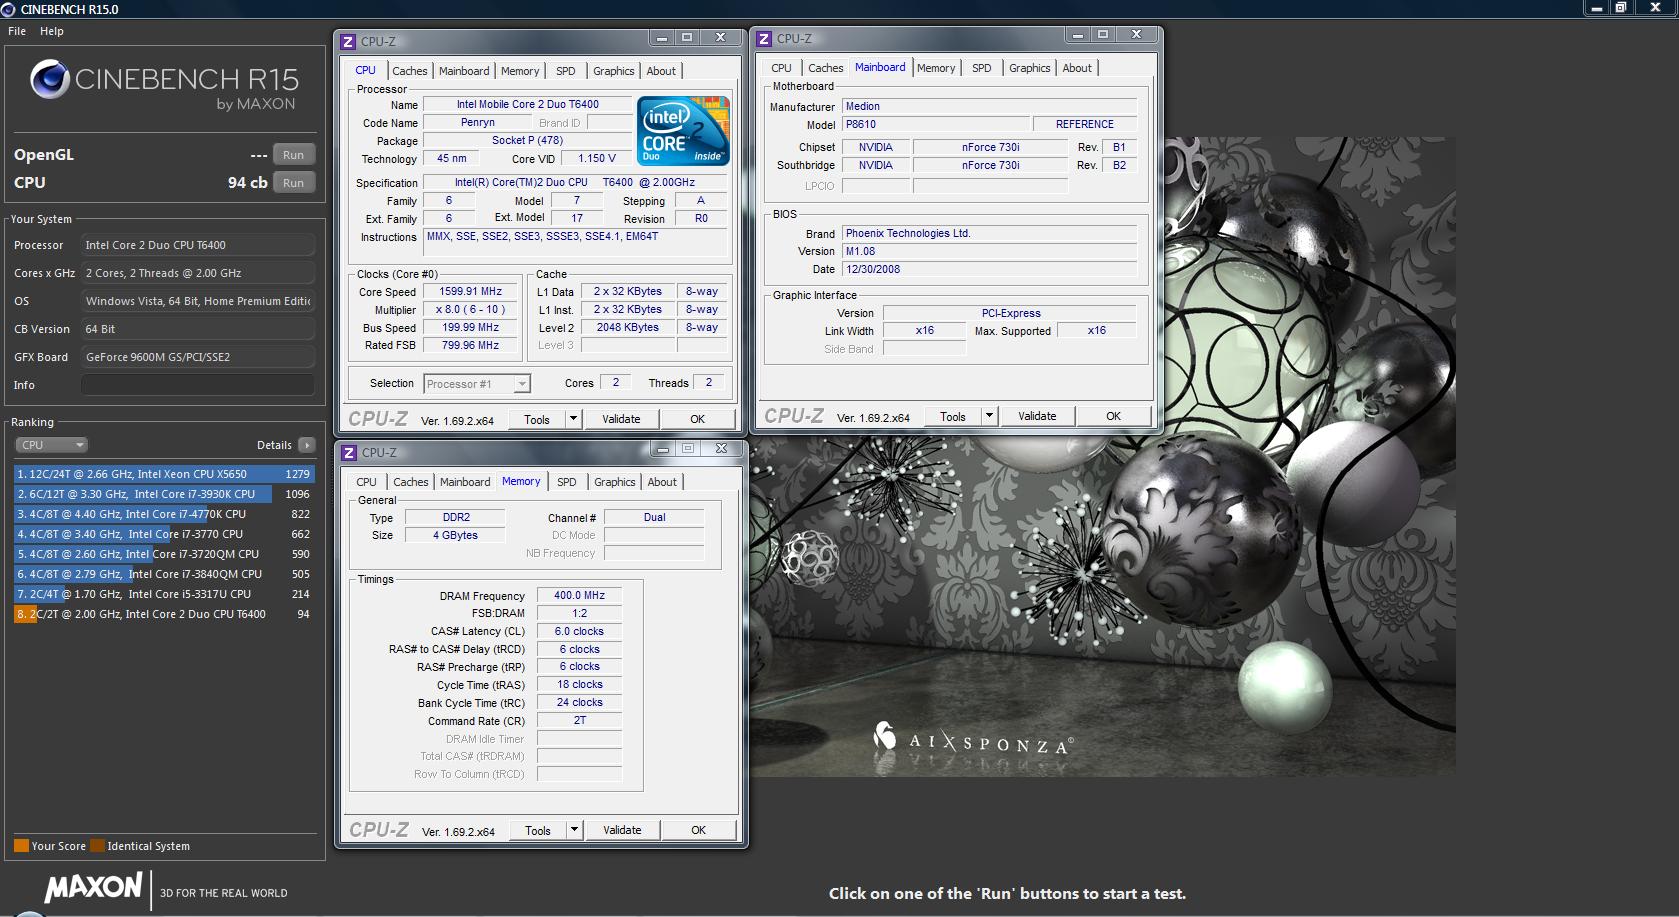Switch to CPU tab in Mainboard window
Screen dimensions: 1679x917
click(x=781, y=68)
